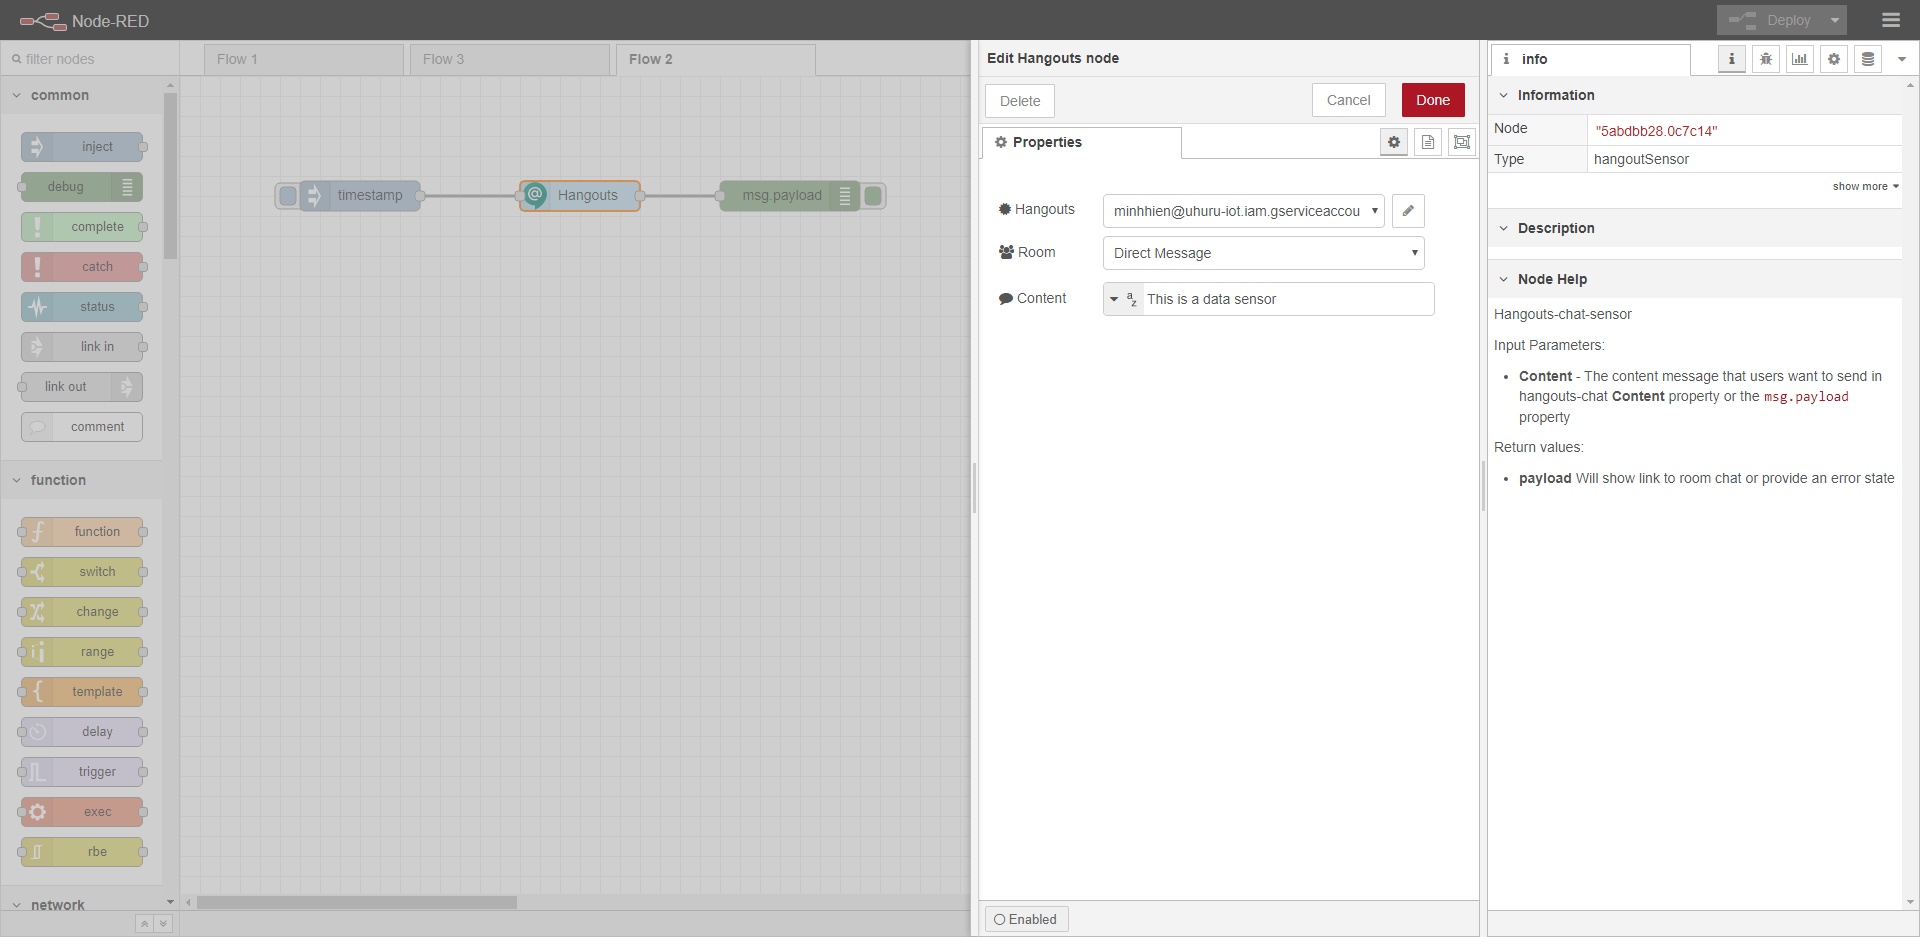Click the Deploy button
The width and height of the screenshot is (1920, 937).
(1771, 20)
